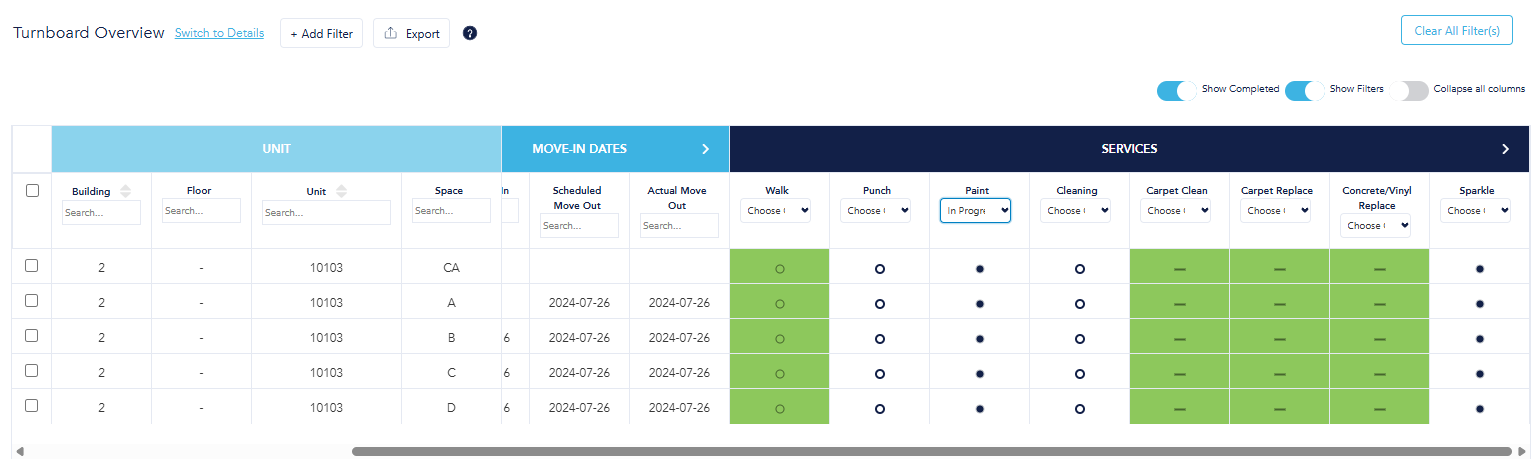Click the Add Filter button

(x=321, y=33)
